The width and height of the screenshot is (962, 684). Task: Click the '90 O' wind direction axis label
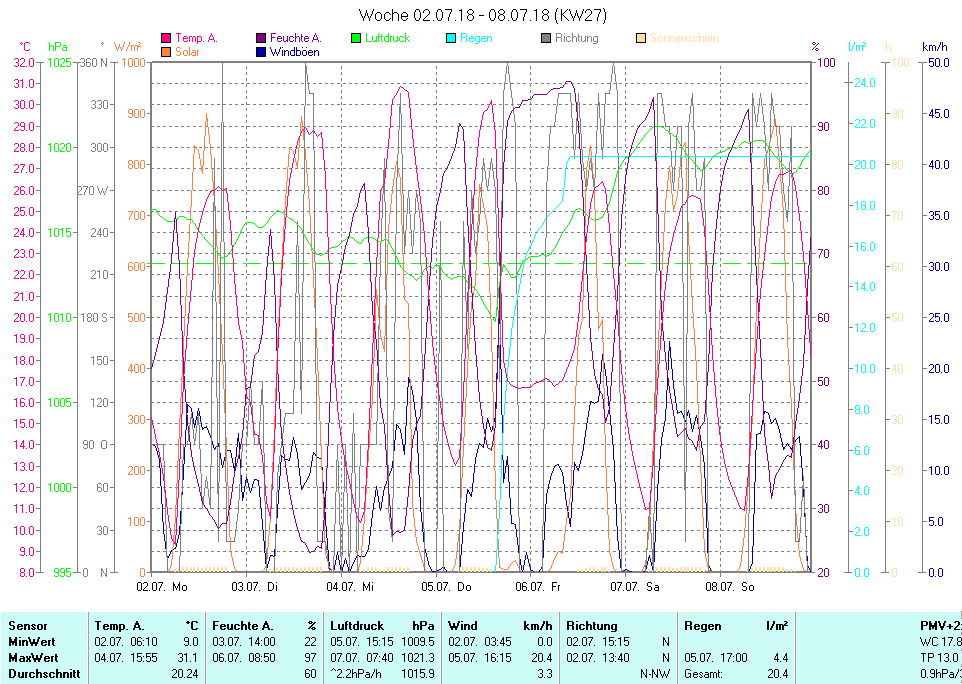(95, 444)
